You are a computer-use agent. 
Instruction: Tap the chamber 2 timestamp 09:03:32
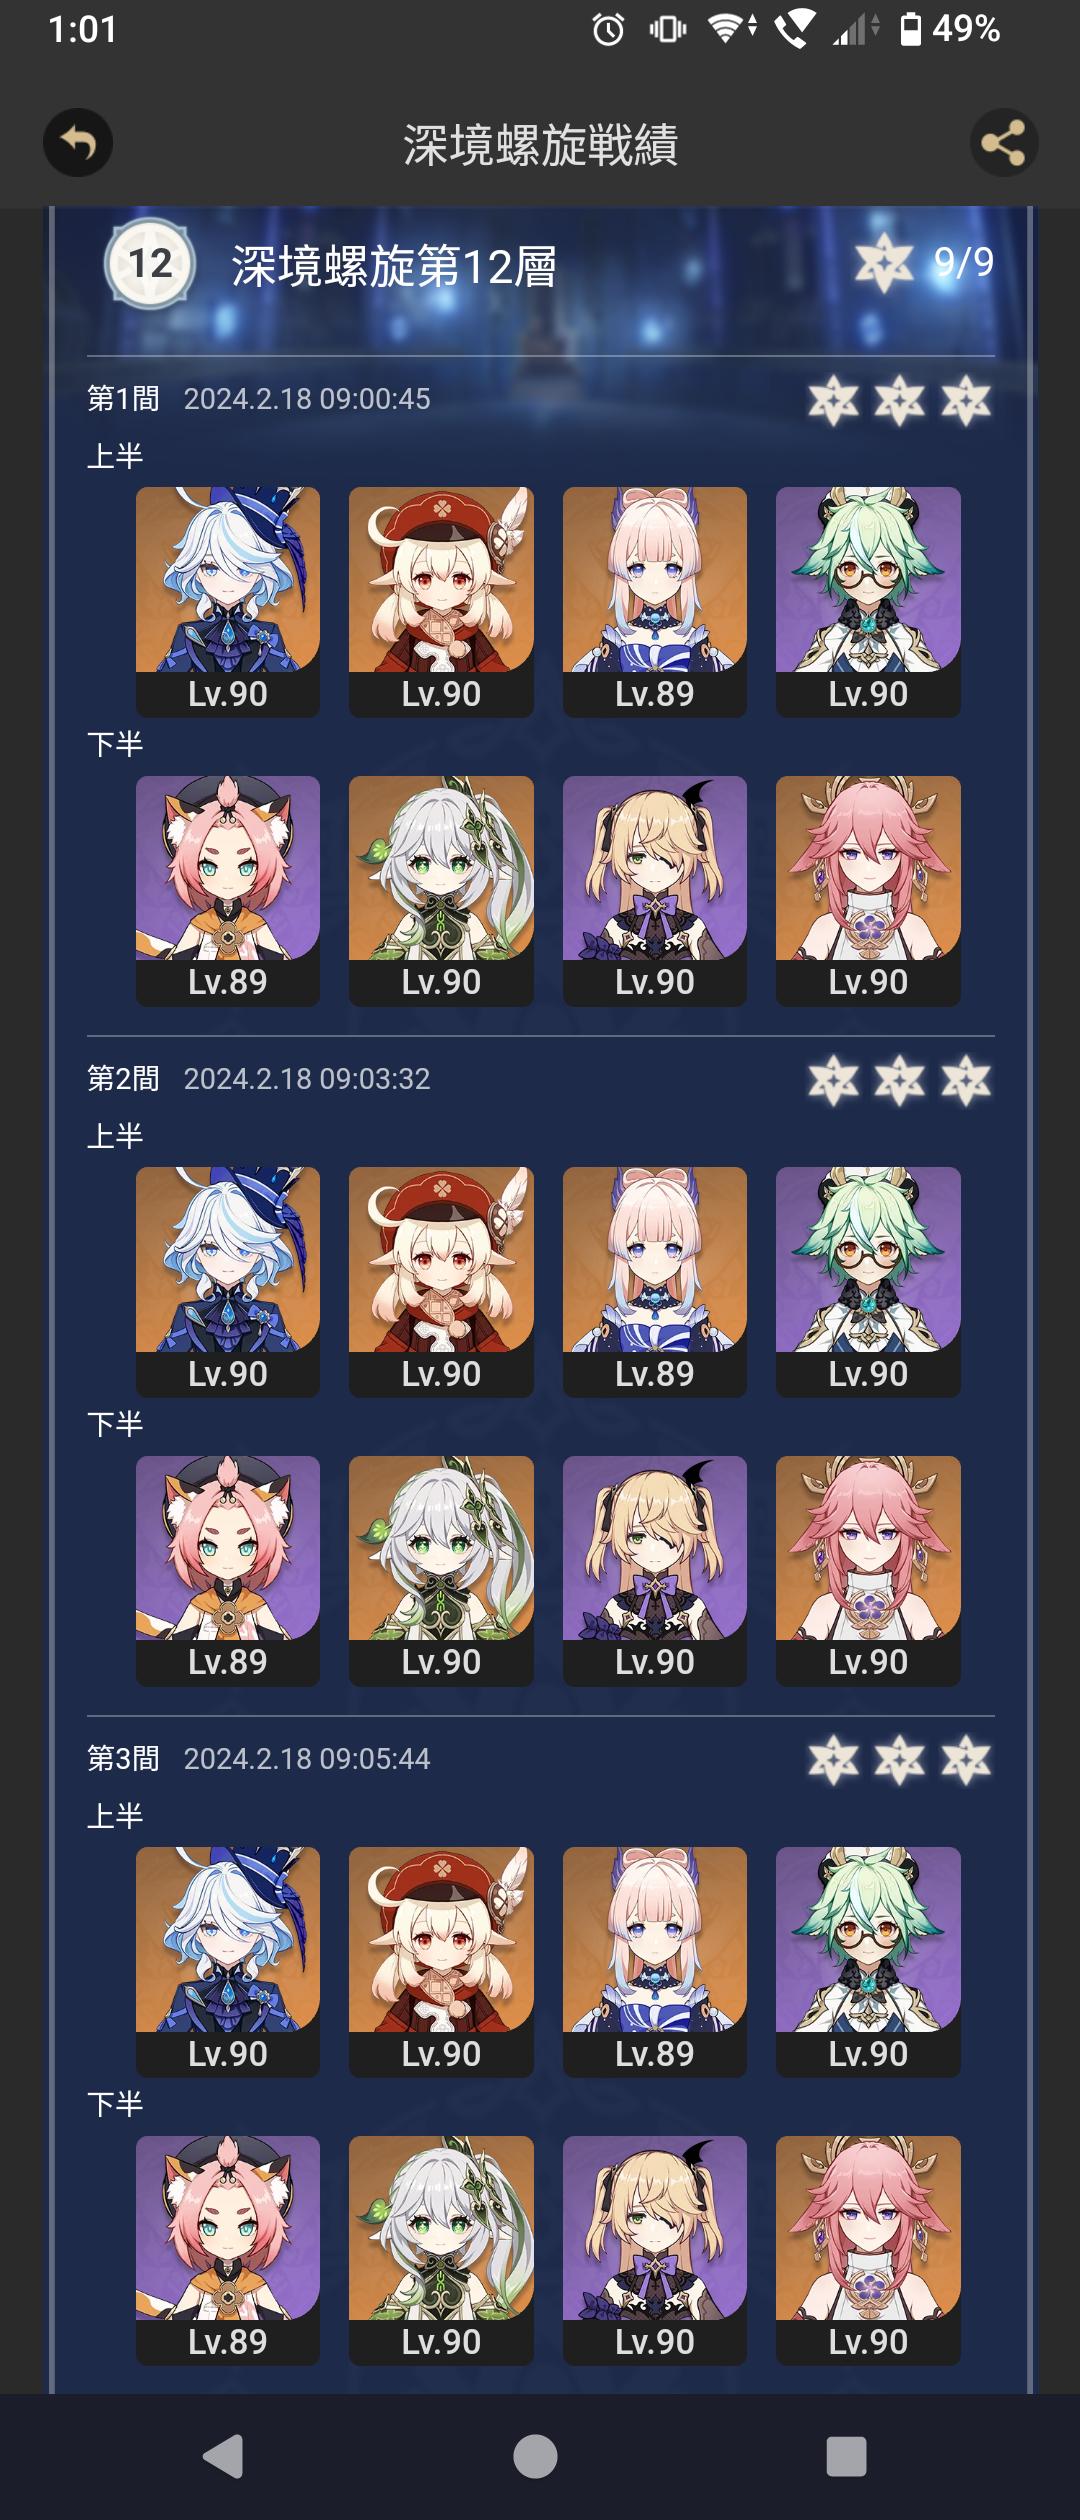(307, 1079)
